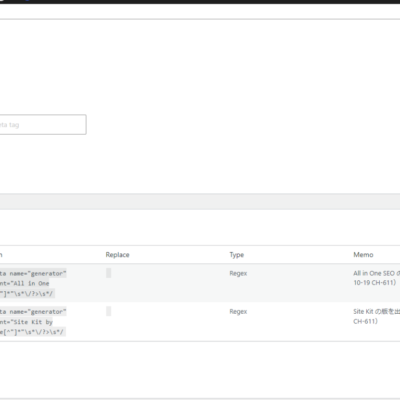Click the Regex type in the Site Kit row
400x400 pixels.
(x=238, y=312)
